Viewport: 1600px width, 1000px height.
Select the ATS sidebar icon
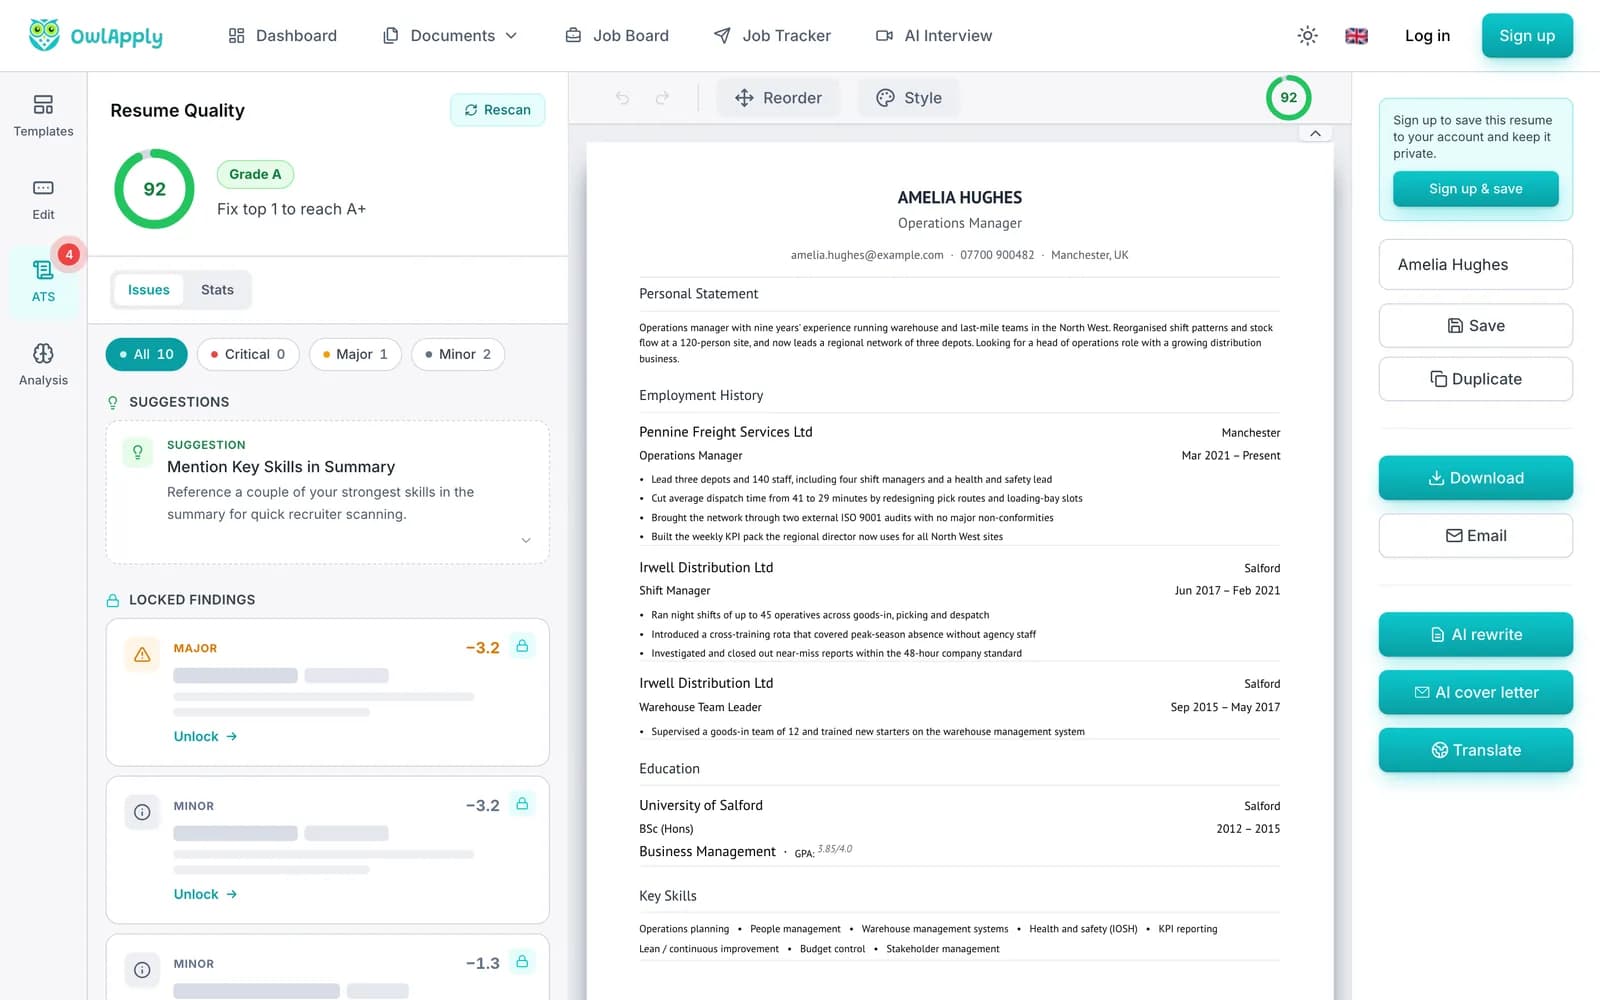[43, 281]
